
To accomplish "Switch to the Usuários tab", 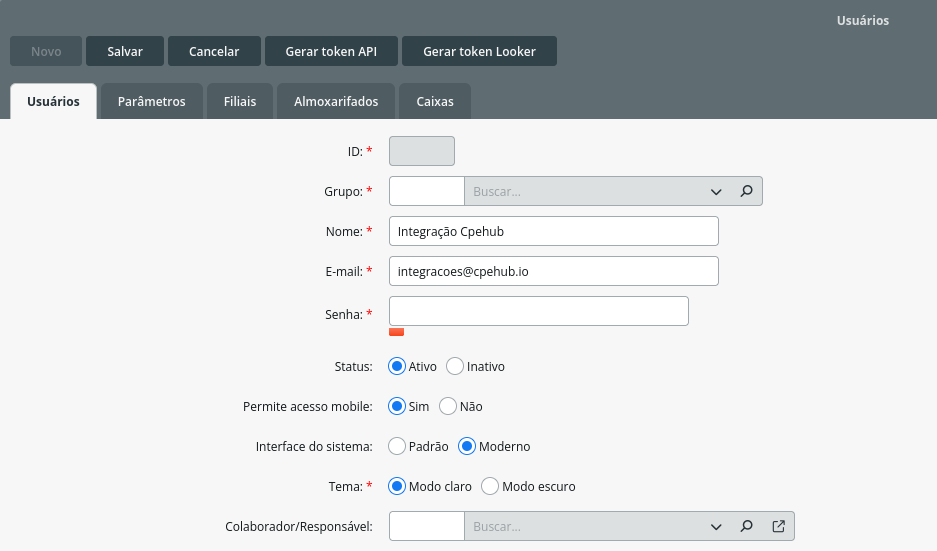I will pos(53,101).
